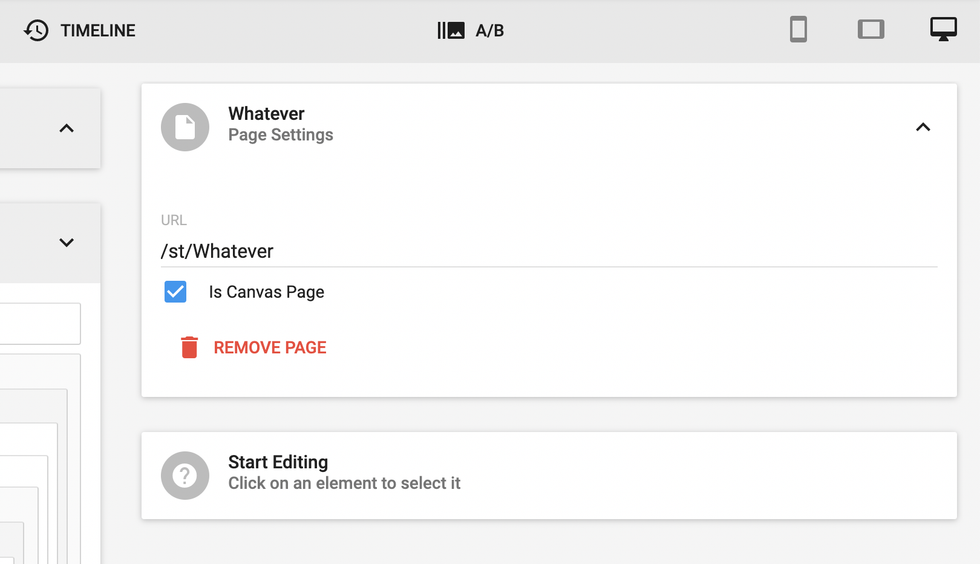This screenshot has width=980, height=564.
Task: Click the Whatever page document icon
Action: point(185,127)
